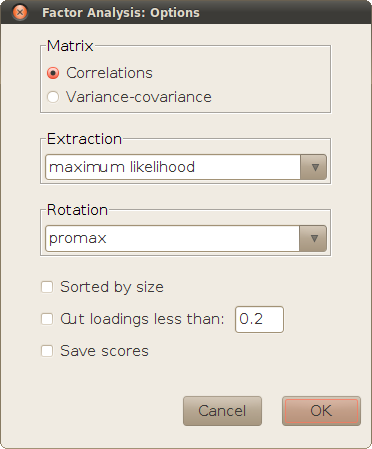372x449 pixels.
Task: Choose the Variance-covariance radio button
Action: click(53, 97)
